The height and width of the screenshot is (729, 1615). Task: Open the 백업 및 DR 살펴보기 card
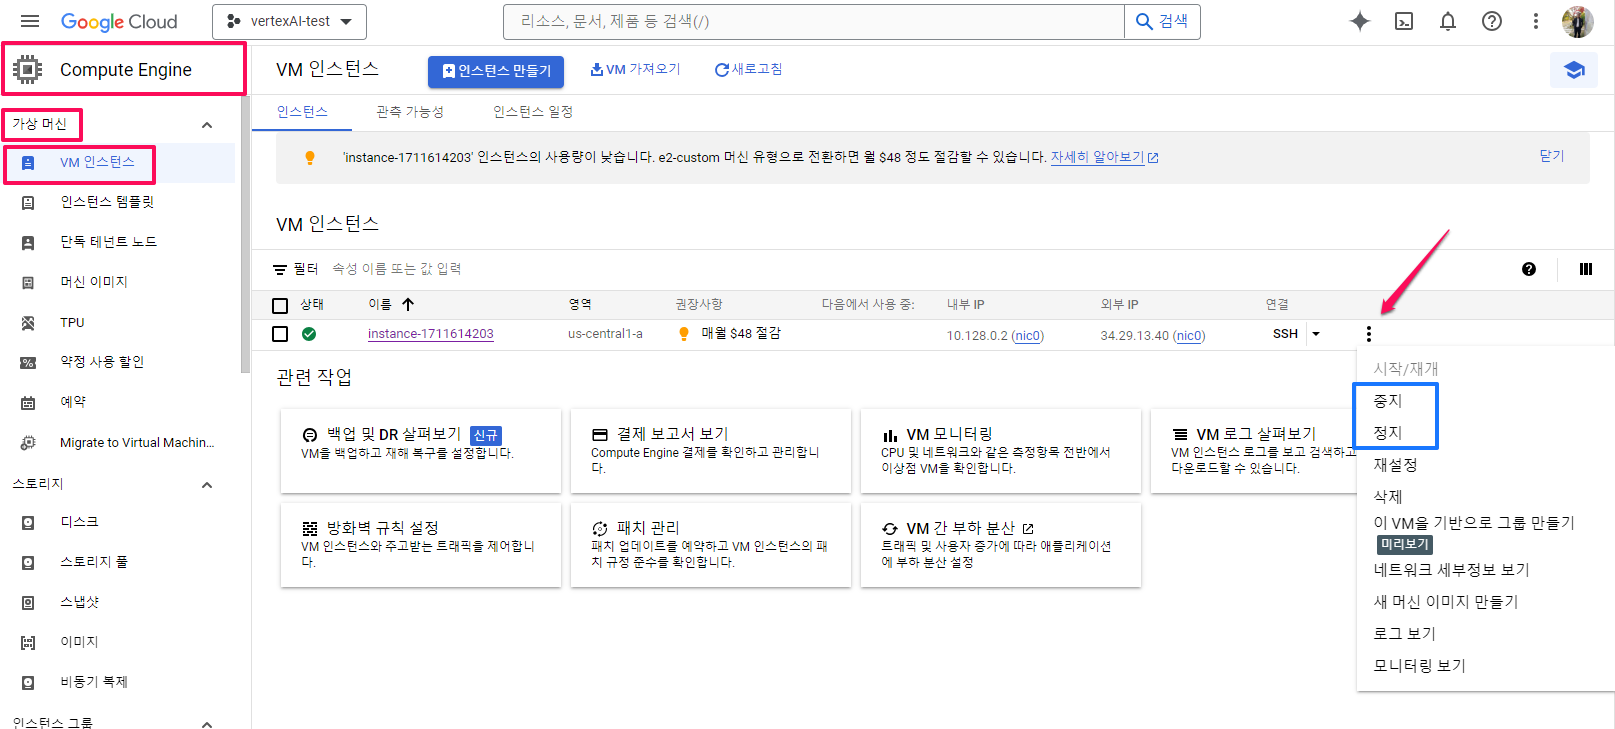click(420, 451)
